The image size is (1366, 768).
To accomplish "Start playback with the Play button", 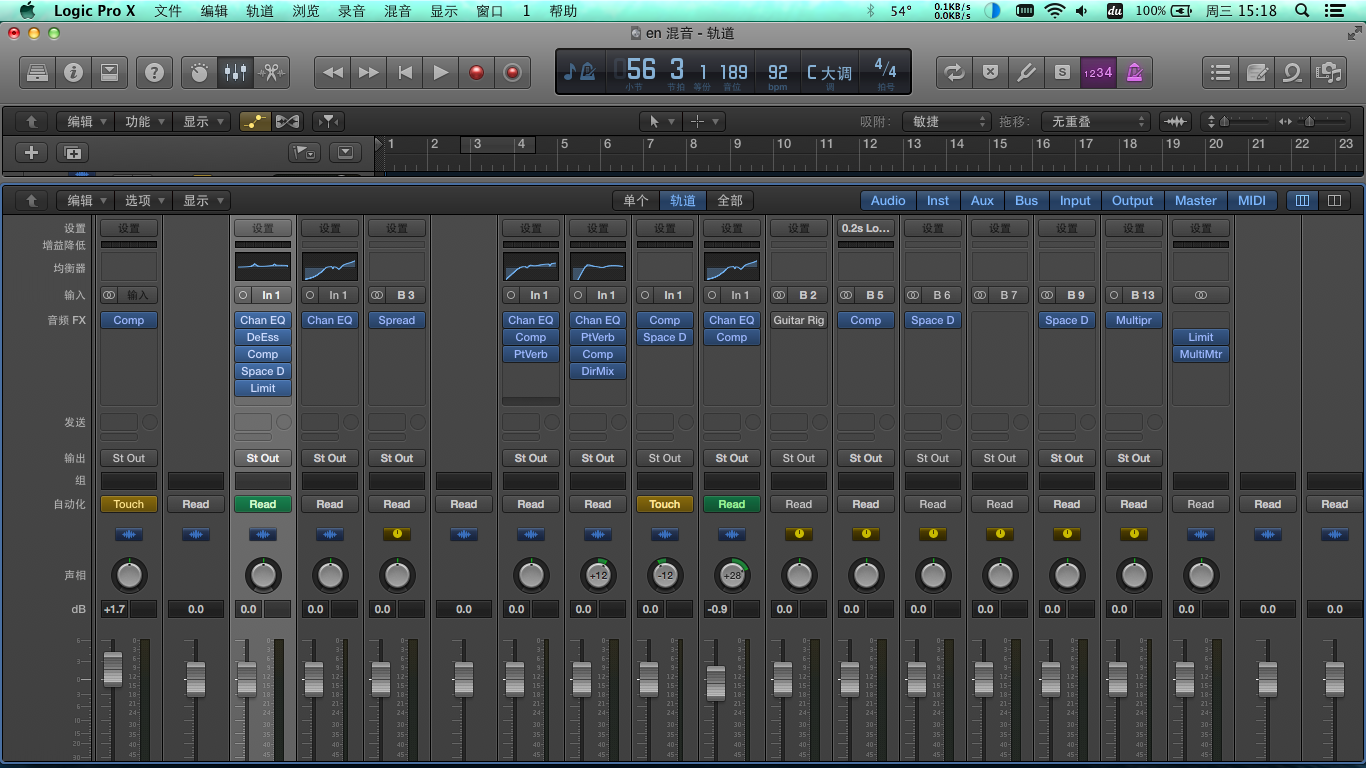I will pos(441,72).
